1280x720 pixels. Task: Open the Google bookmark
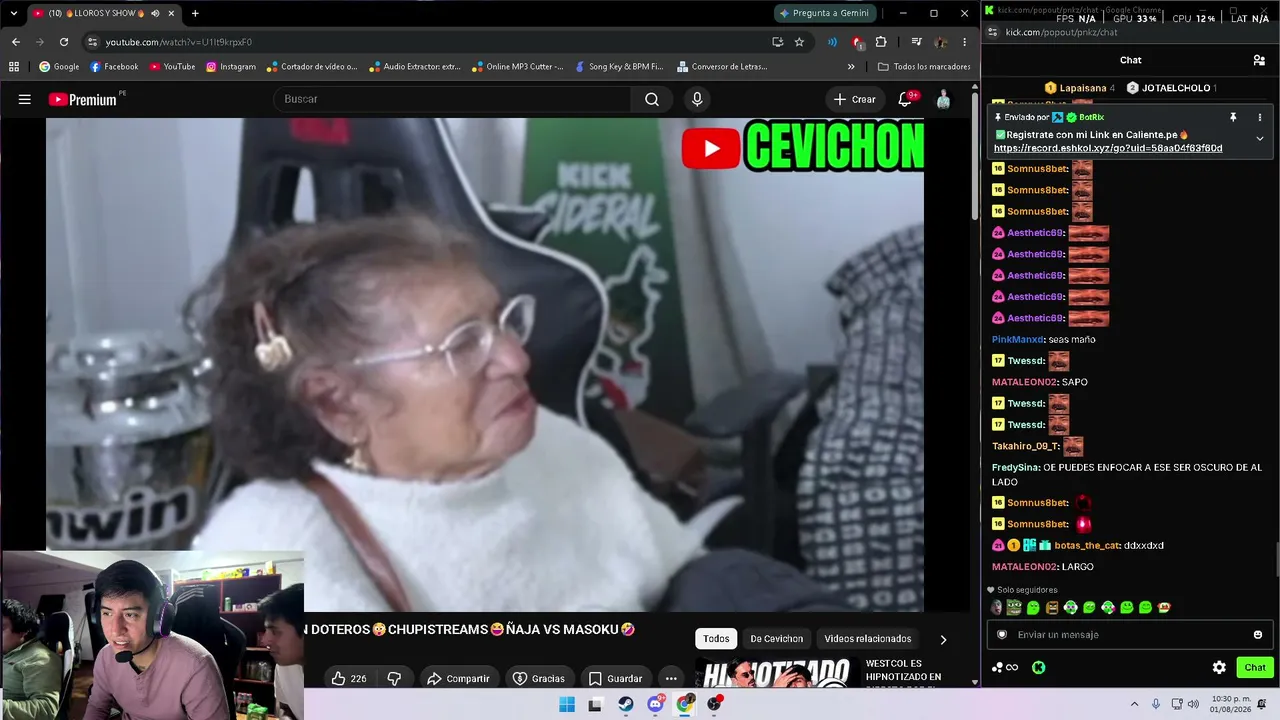[59, 67]
